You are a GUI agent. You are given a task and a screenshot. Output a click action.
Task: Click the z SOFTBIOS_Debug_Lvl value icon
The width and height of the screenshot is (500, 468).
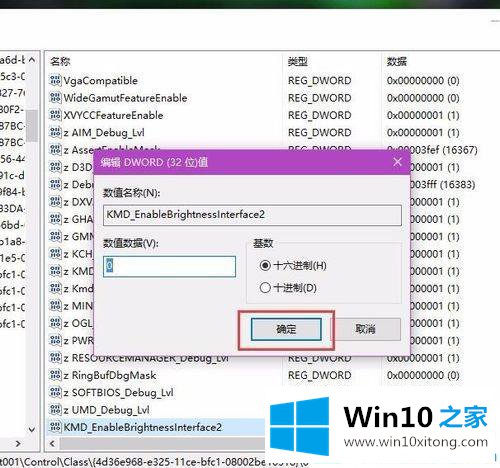click(55, 392)
